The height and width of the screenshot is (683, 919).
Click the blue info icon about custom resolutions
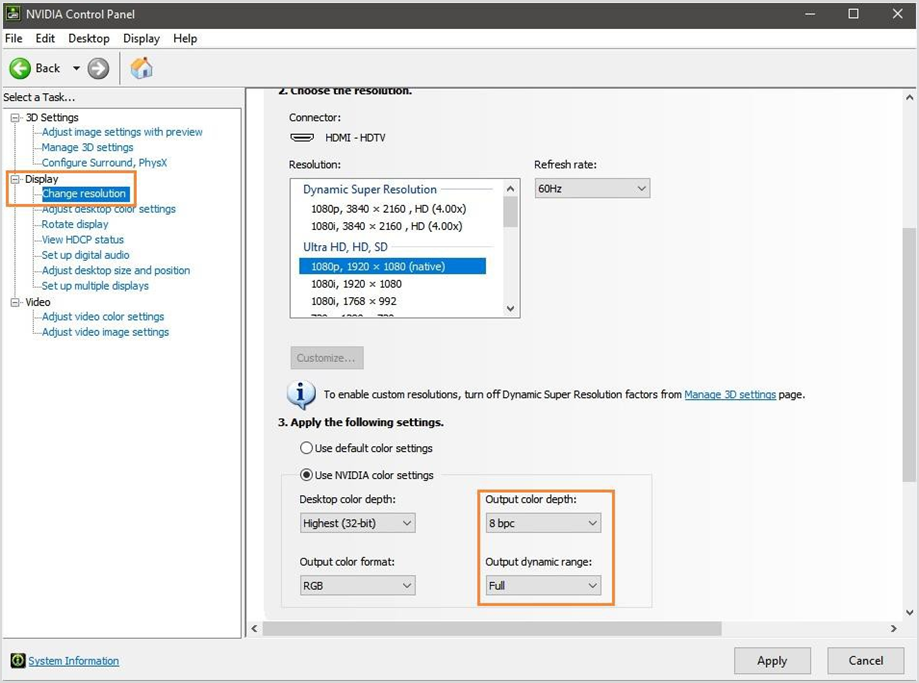pos(301,394)
